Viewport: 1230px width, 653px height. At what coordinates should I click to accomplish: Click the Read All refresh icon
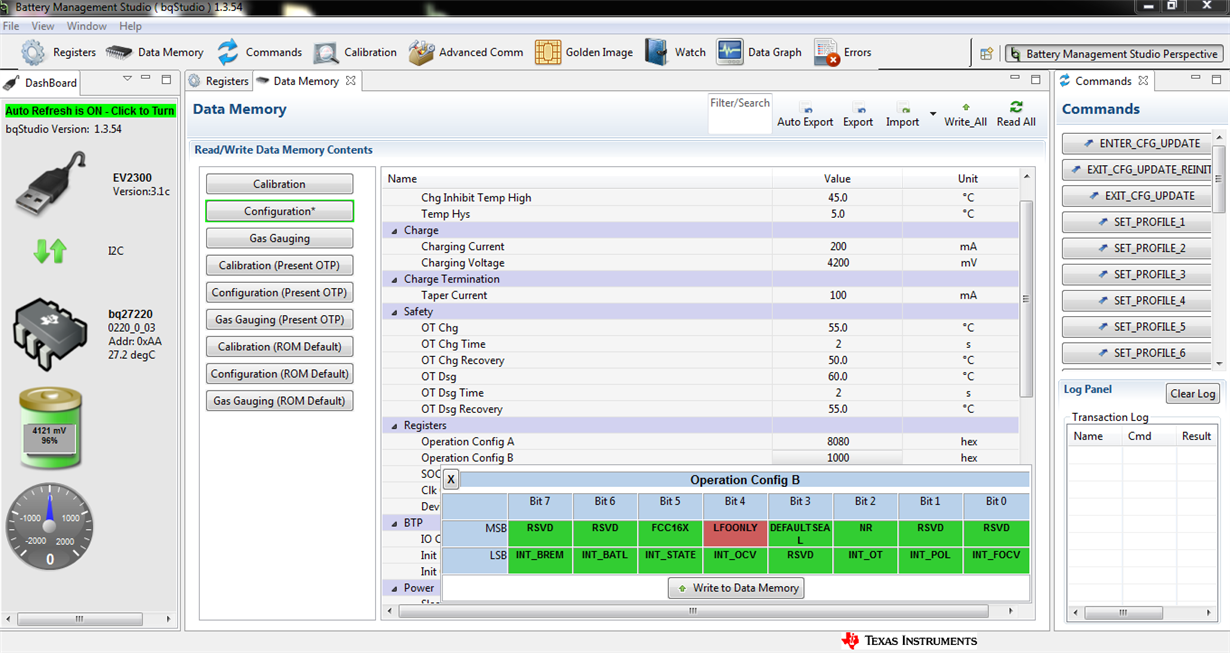1016,107
